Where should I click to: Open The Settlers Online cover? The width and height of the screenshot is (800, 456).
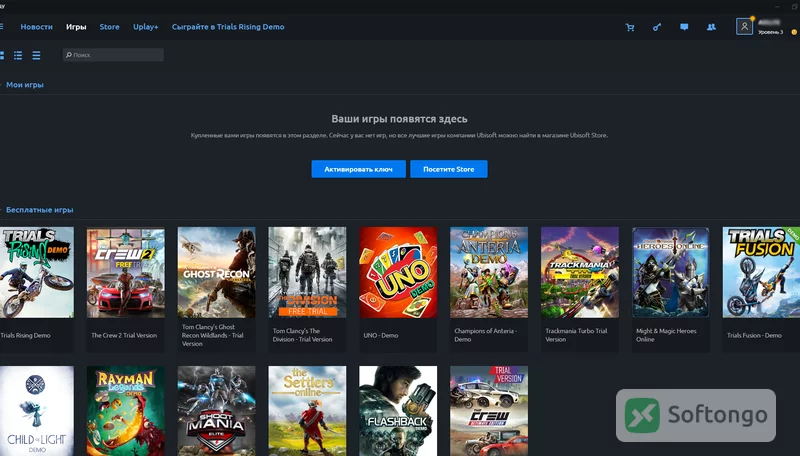click(307, 411)
